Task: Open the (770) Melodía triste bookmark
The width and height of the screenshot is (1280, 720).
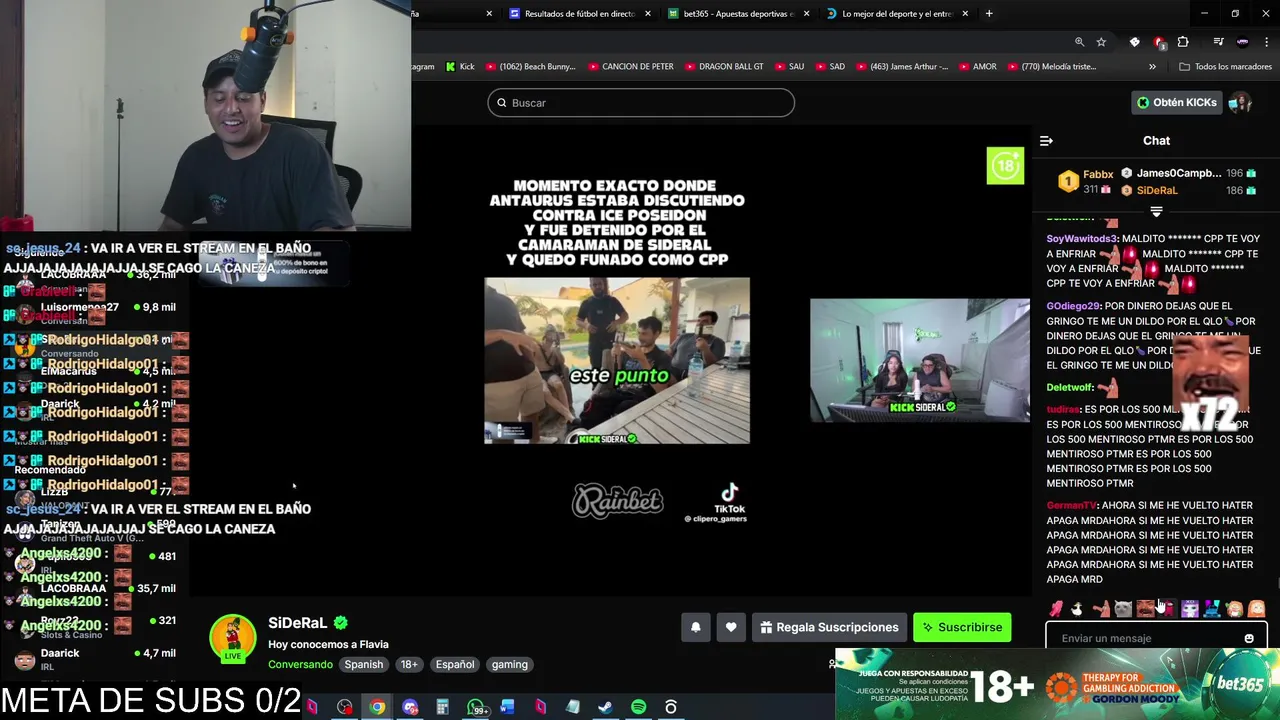Action: [x=1052, y=67]
